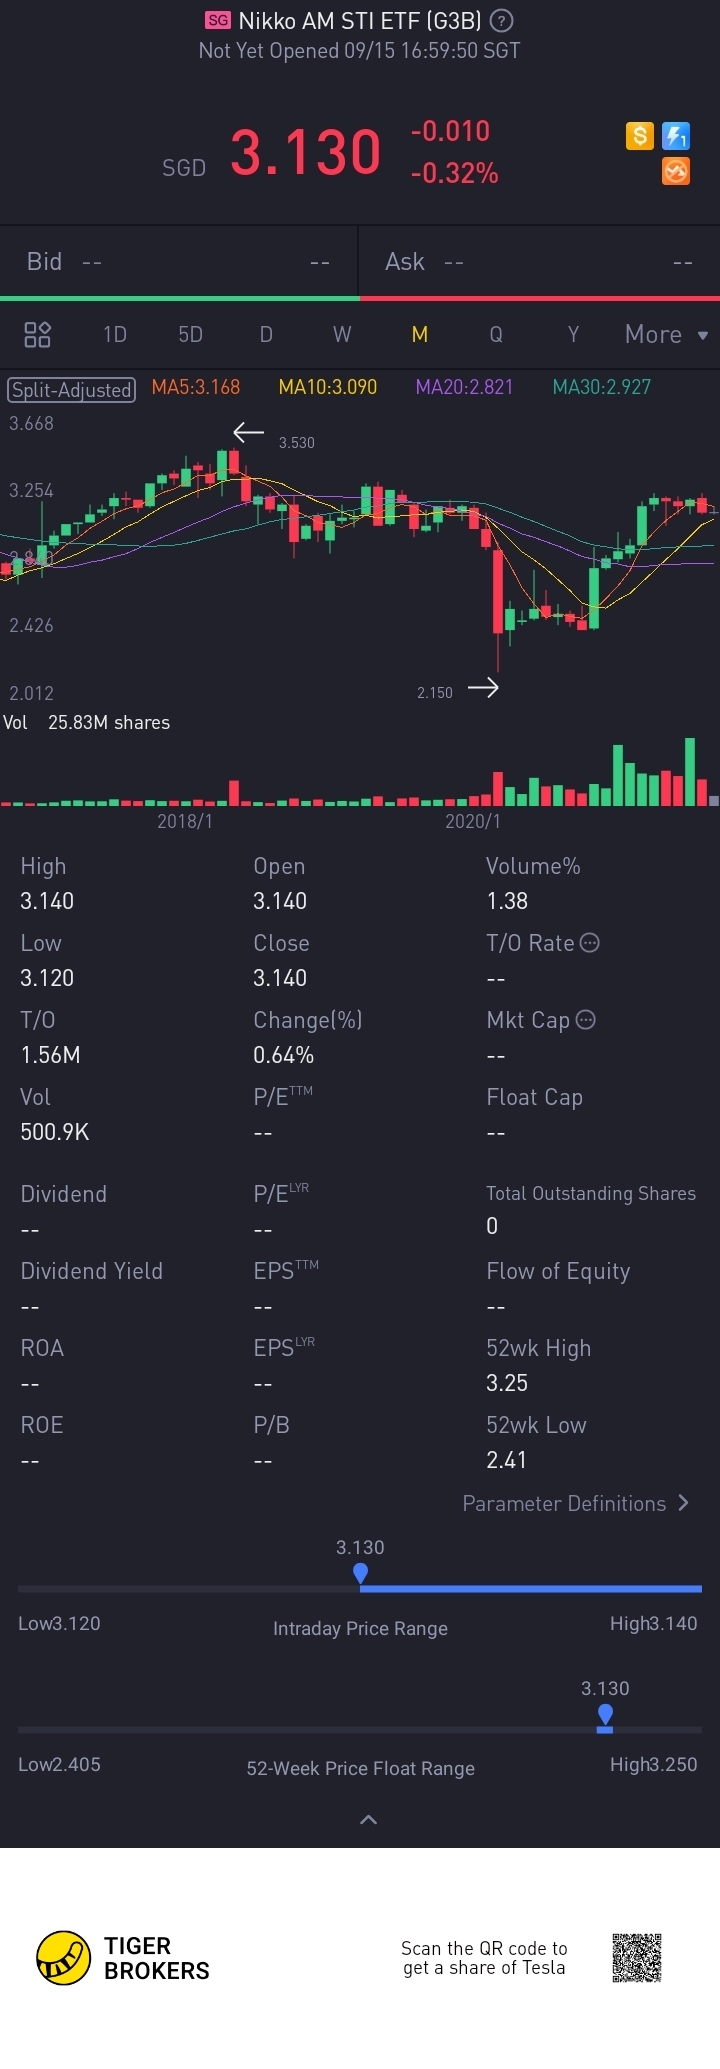Tap the Bid price row
Viewport: 720px width, 2069px height.
click(178, 262)
